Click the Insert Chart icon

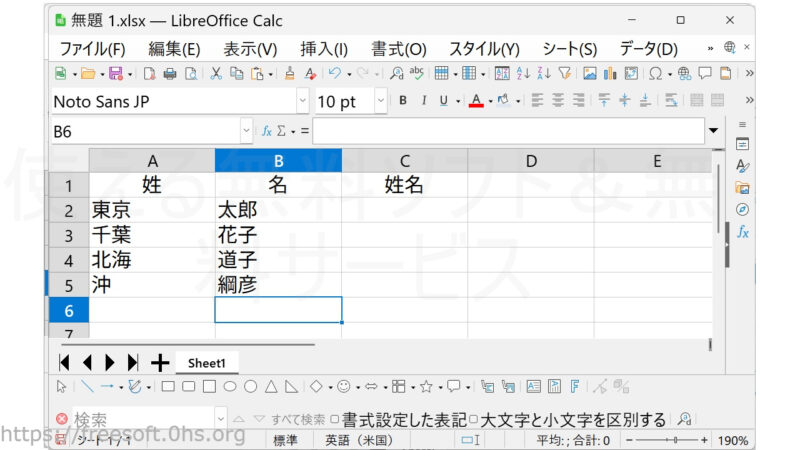[610, 73]
